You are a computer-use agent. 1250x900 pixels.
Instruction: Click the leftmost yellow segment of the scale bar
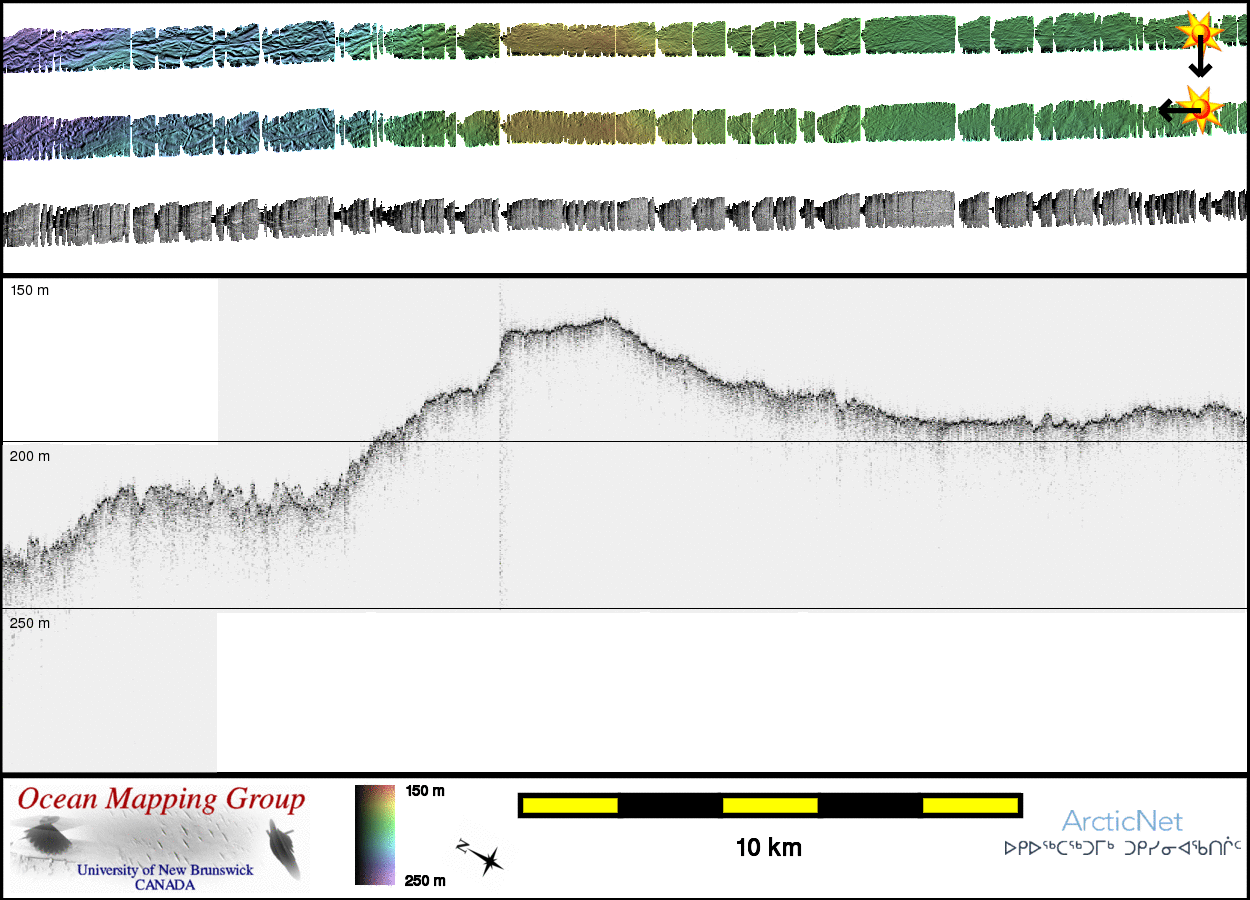(x=570, y=805)
